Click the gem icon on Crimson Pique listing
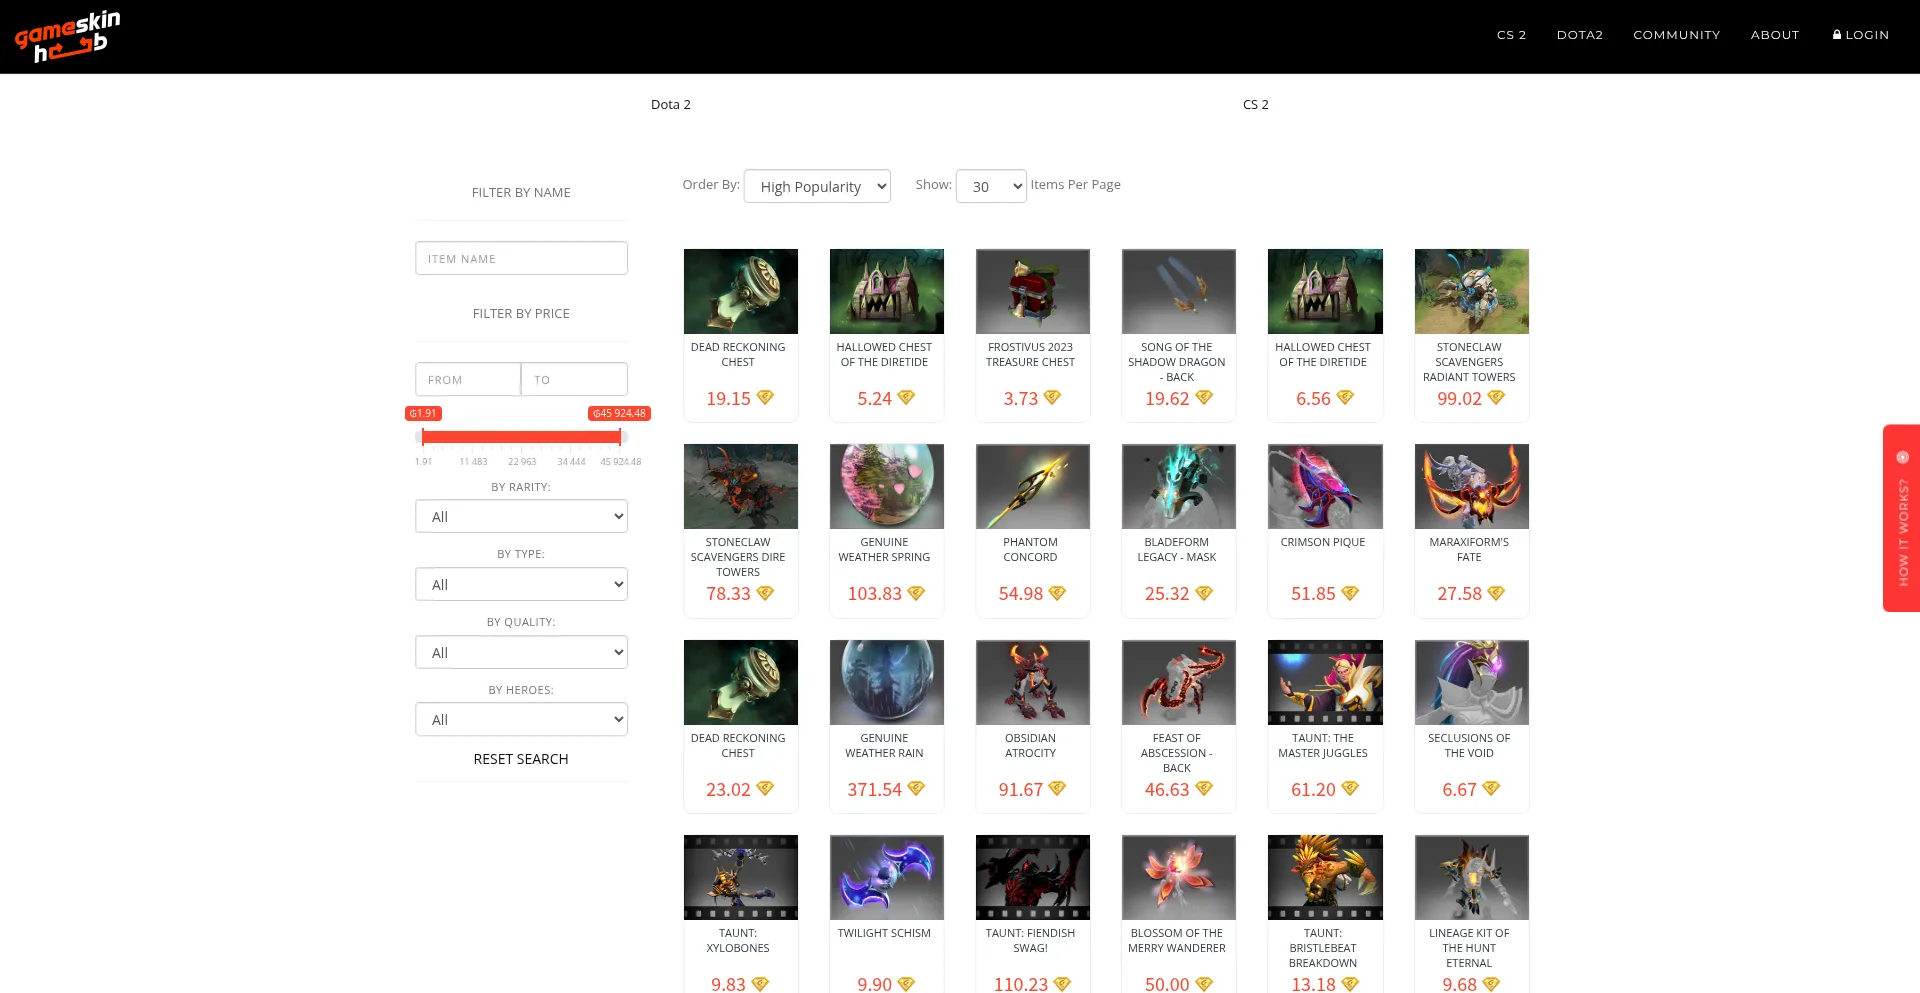The image size is (1920, 993). click(1350, 594)
